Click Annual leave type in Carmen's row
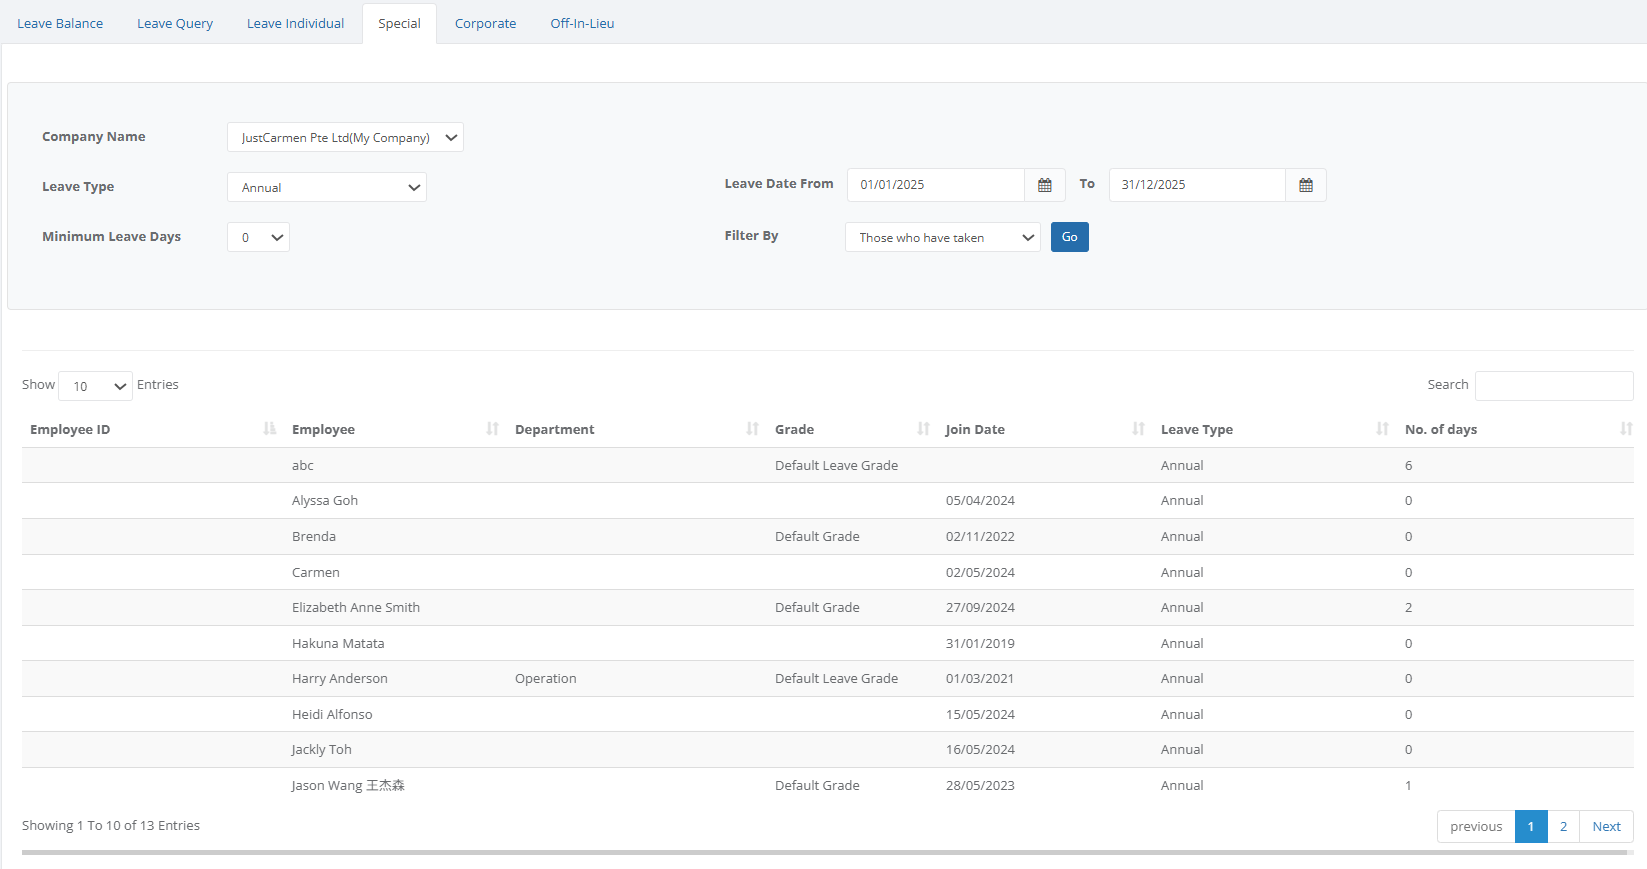1647x869 pixels. click(1182, 572)
